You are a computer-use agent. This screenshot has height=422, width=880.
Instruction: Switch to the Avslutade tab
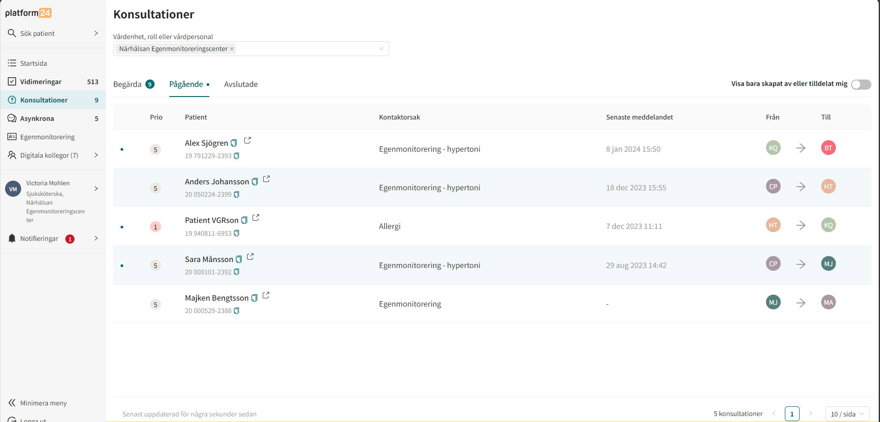coord(240,85)
